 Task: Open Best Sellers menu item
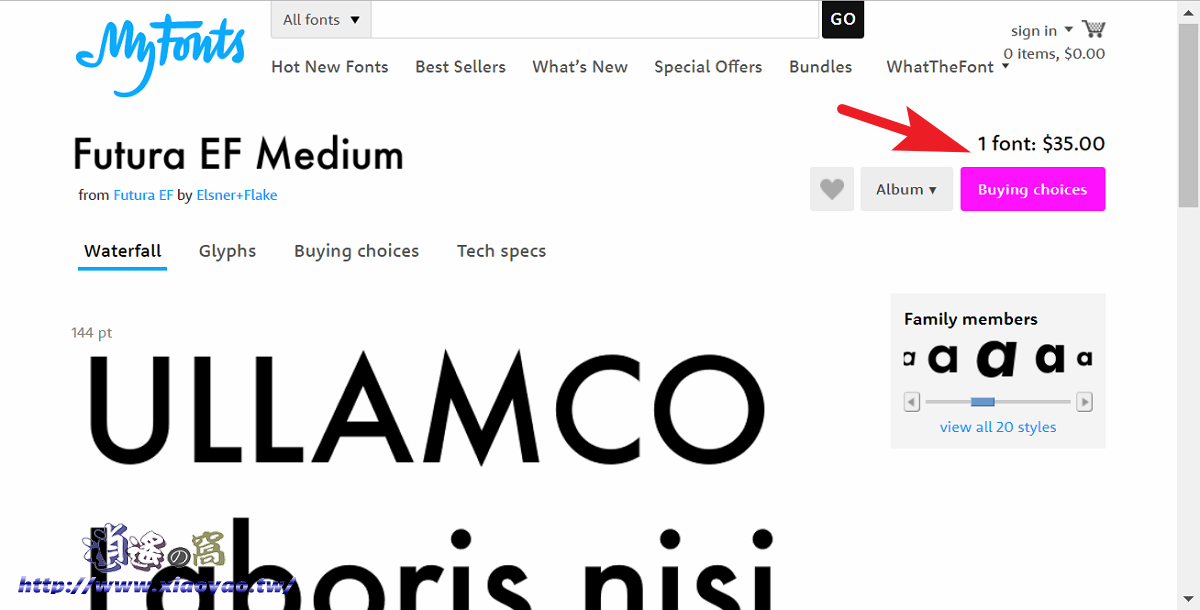click(x=460, y=67)
